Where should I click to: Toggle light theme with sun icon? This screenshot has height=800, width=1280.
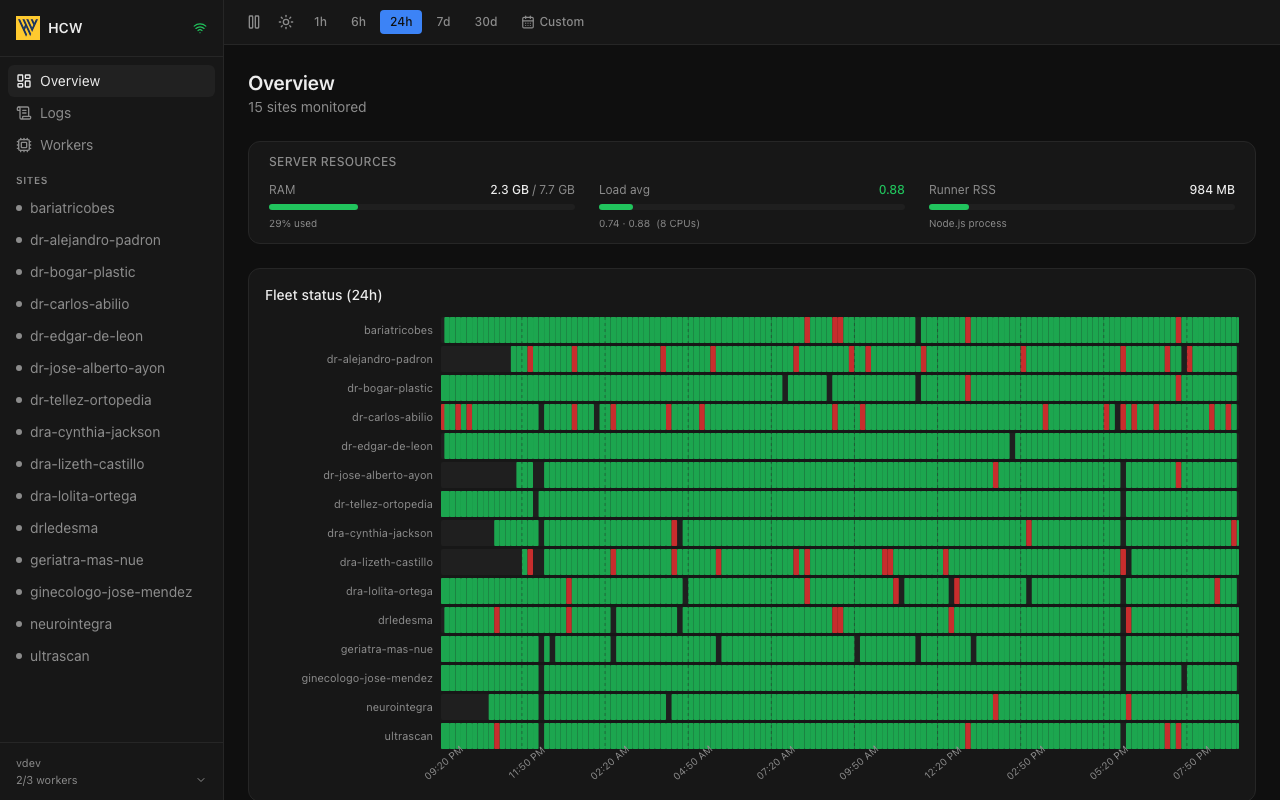click(286, 22)
